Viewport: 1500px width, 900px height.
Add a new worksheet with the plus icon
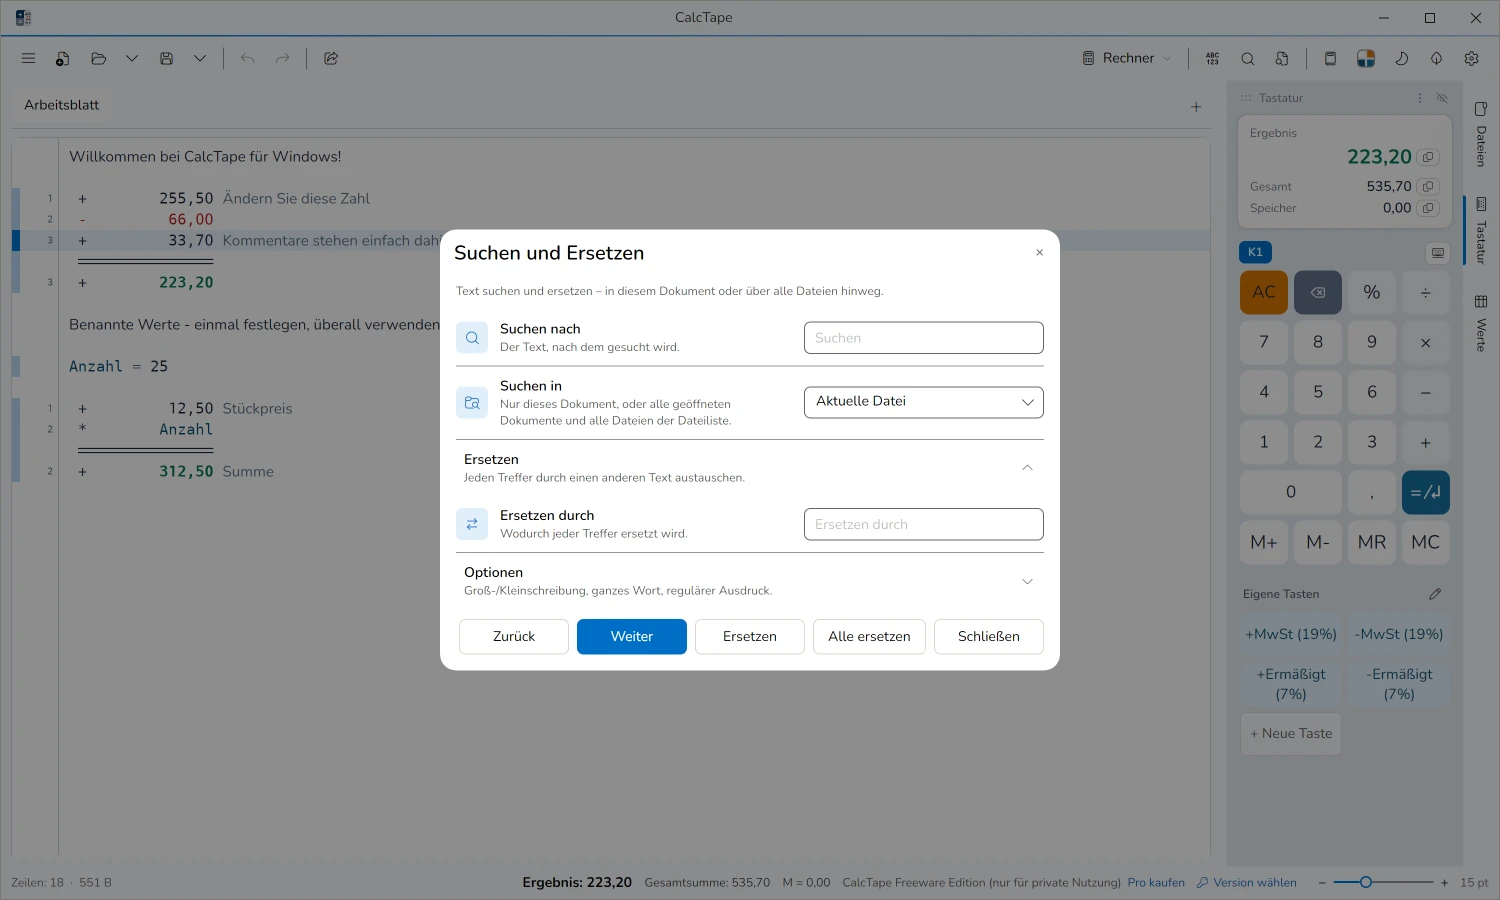(1196, 106)
